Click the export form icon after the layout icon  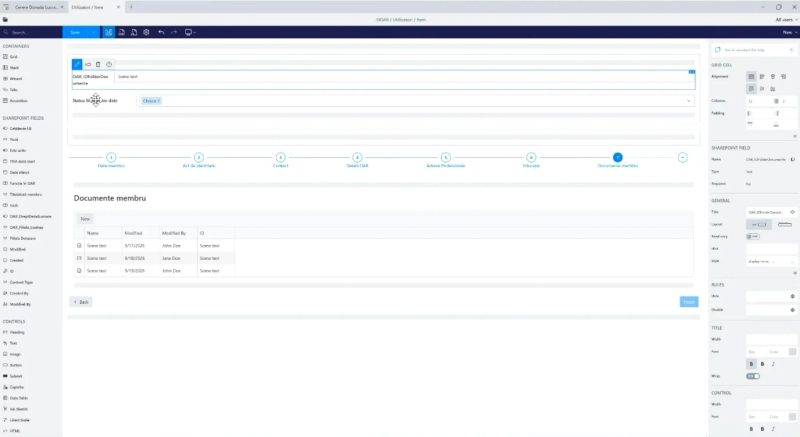click(x=121, y=32)
